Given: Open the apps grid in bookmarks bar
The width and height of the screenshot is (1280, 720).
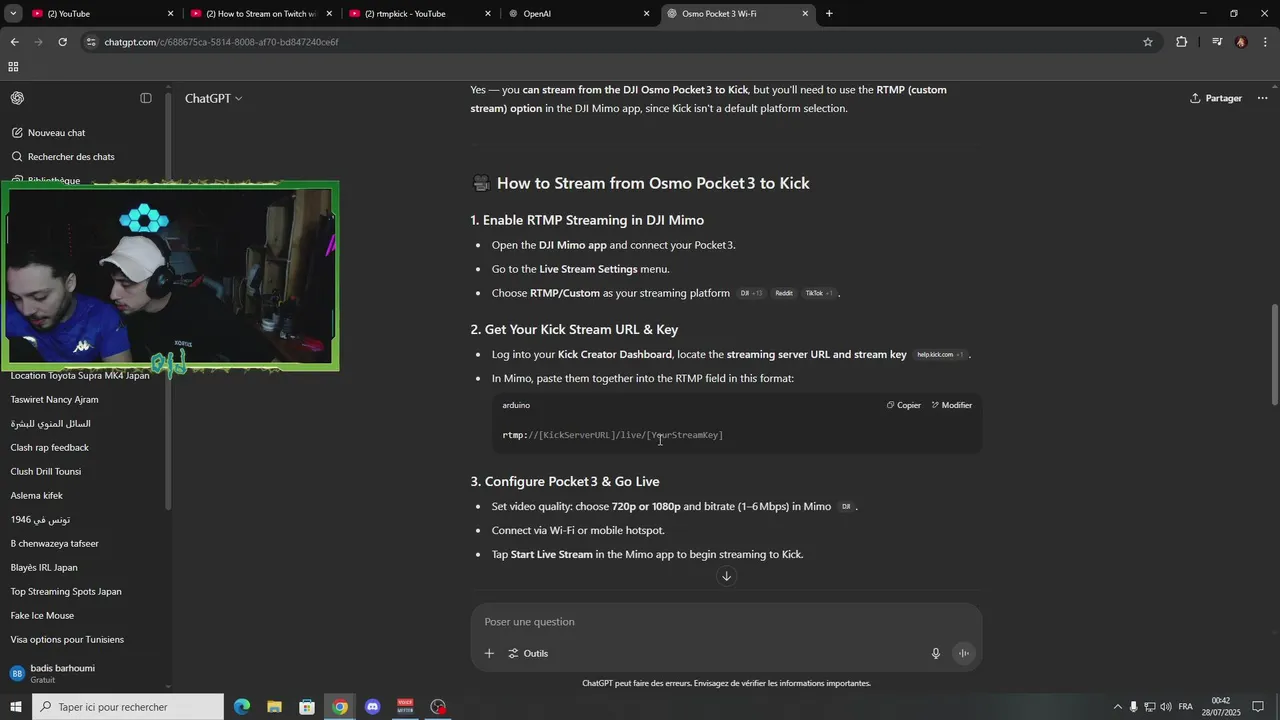Looking at the screenshot, I should pyautogui.click(x=13, y=67).
